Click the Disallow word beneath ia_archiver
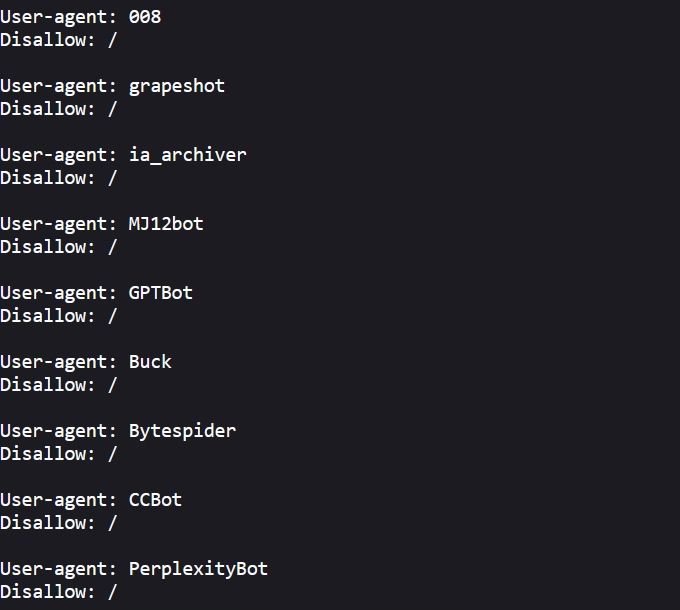Viewport: 680px width, 610px height. 43,178
